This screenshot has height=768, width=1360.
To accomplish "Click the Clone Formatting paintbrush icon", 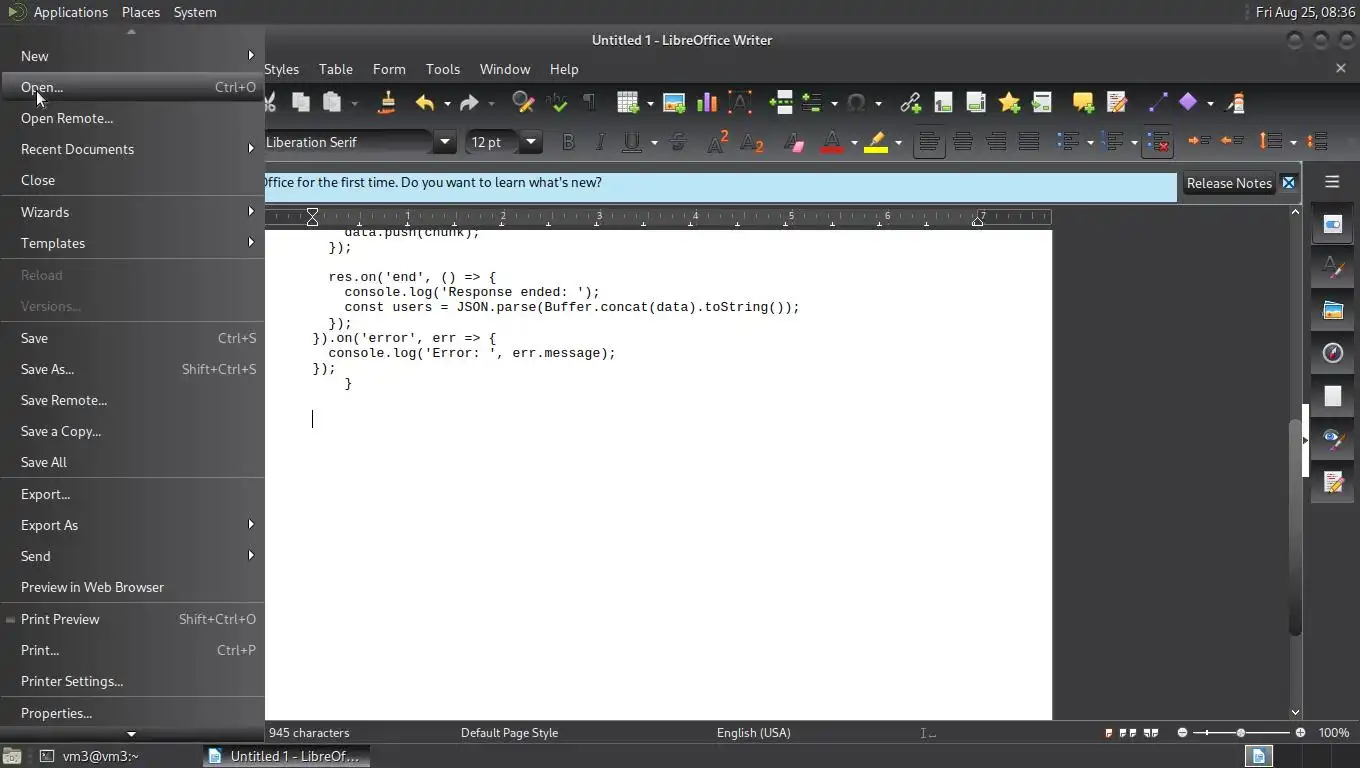I will tap(387, 102).
